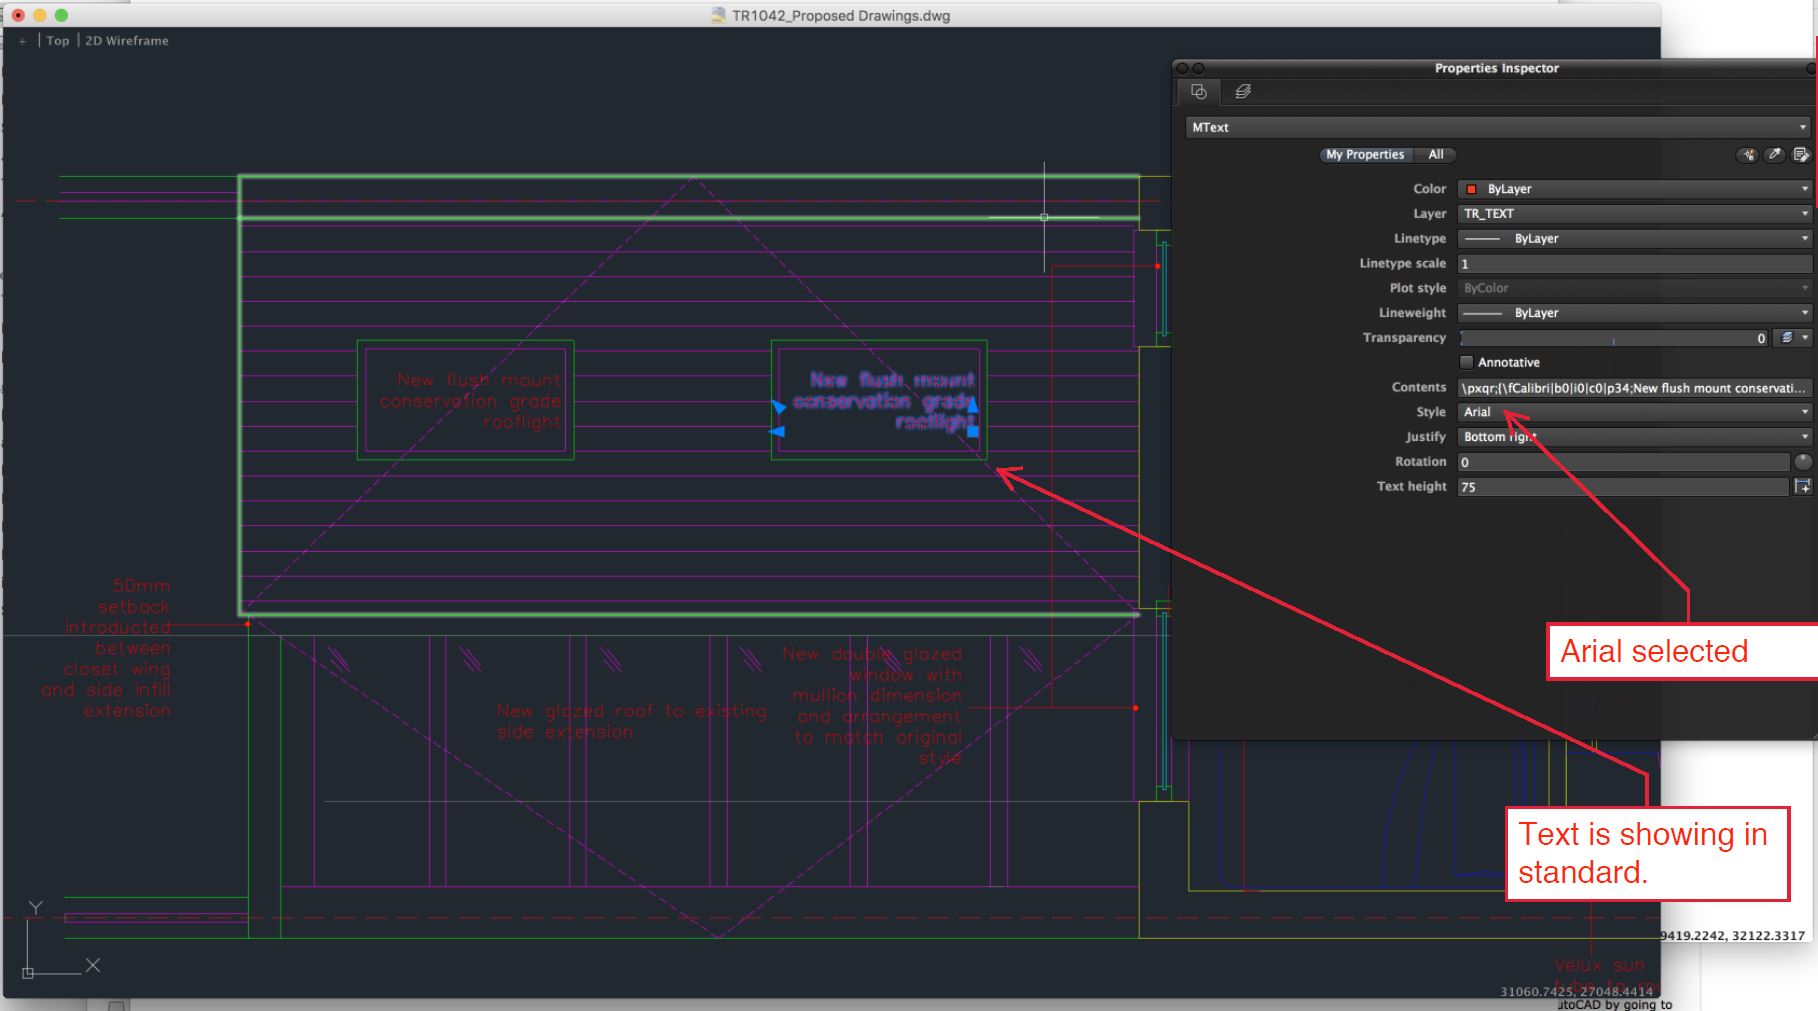Image resolution: width=1818 pixels, height=1011 pixels.
Task: Open the Justify Bottom right dropdown
Action: tap(1635, 437)
